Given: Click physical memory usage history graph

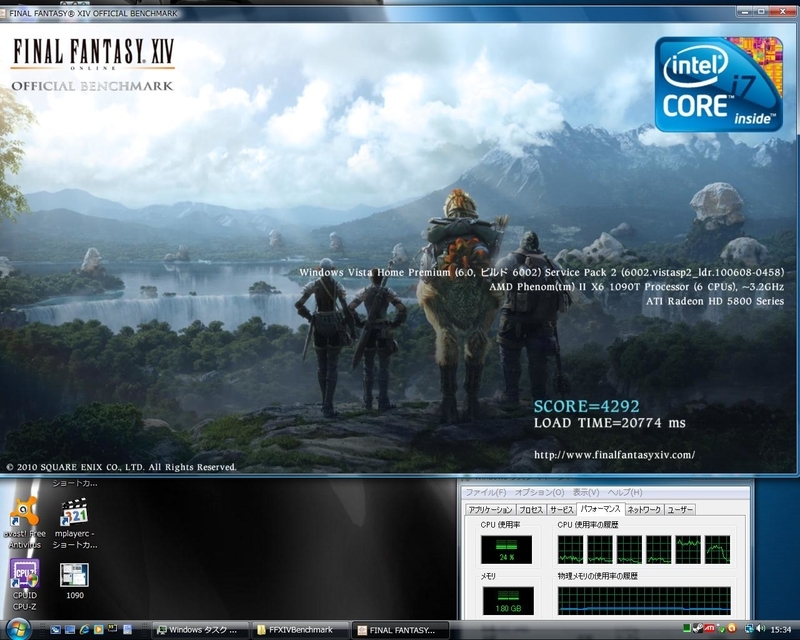Looking at the screenshot, I should [x=644, y=601].
